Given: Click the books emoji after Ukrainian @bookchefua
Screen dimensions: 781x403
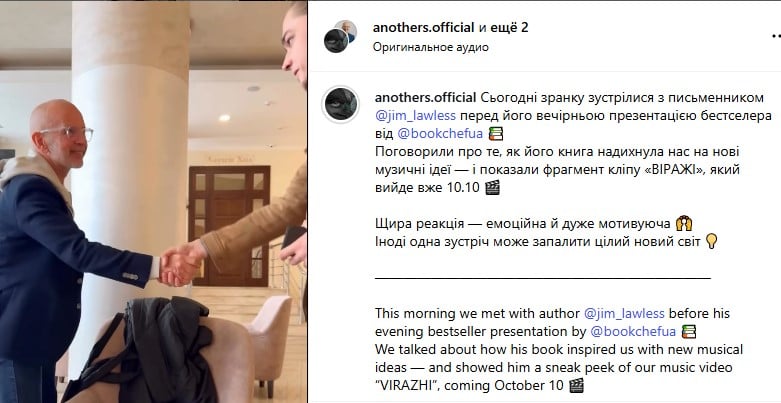Looking at the screenshot, I should (x=496, y=134).
